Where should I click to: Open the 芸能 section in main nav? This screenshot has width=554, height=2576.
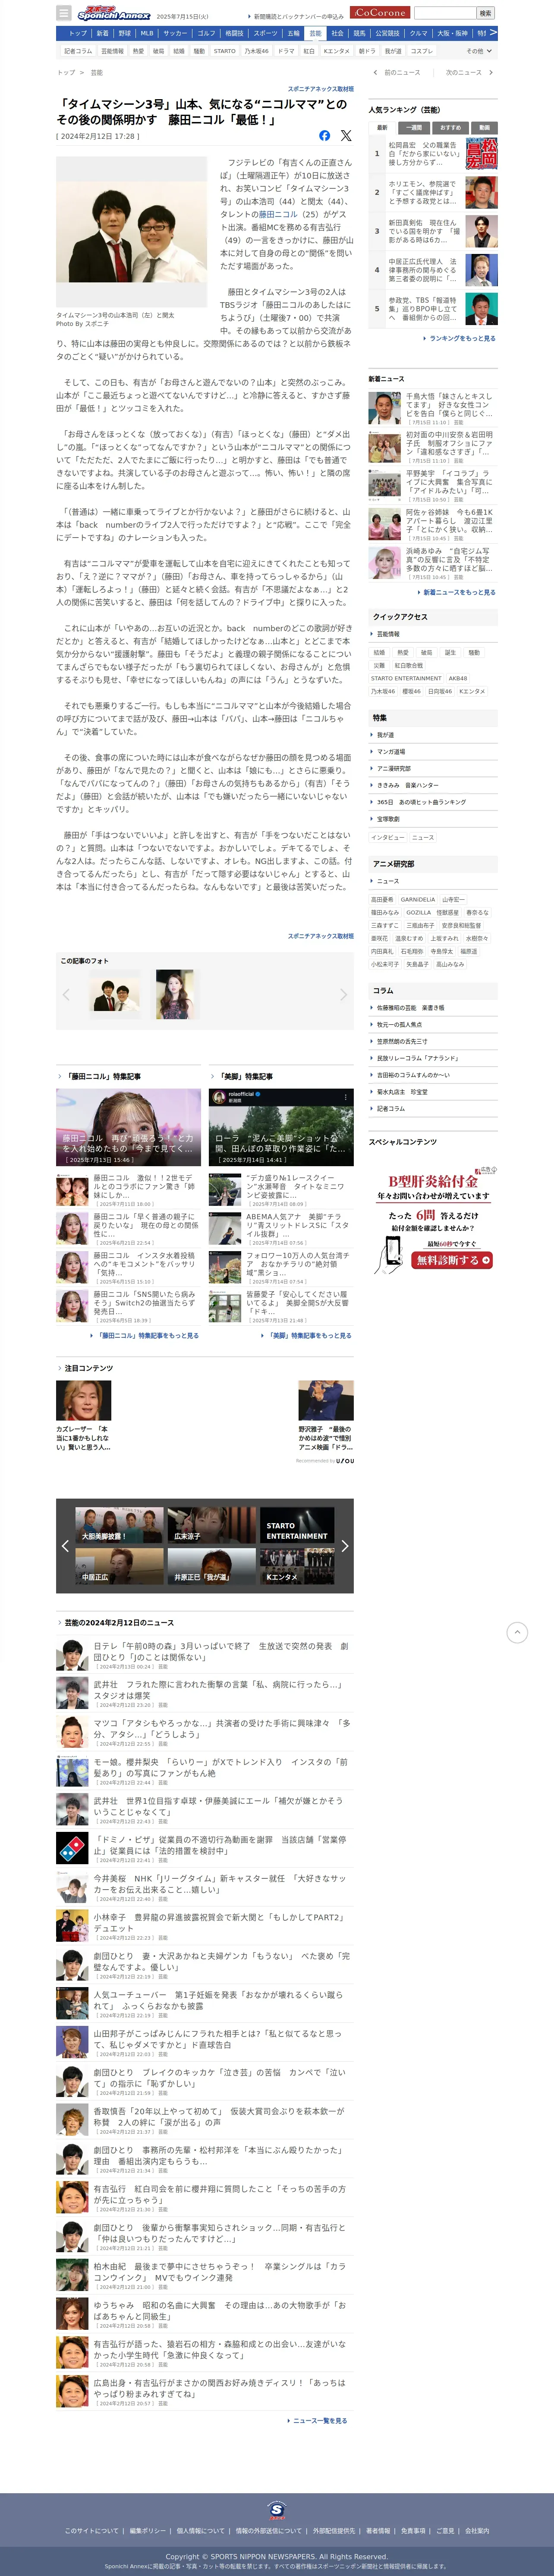[315, 33]
